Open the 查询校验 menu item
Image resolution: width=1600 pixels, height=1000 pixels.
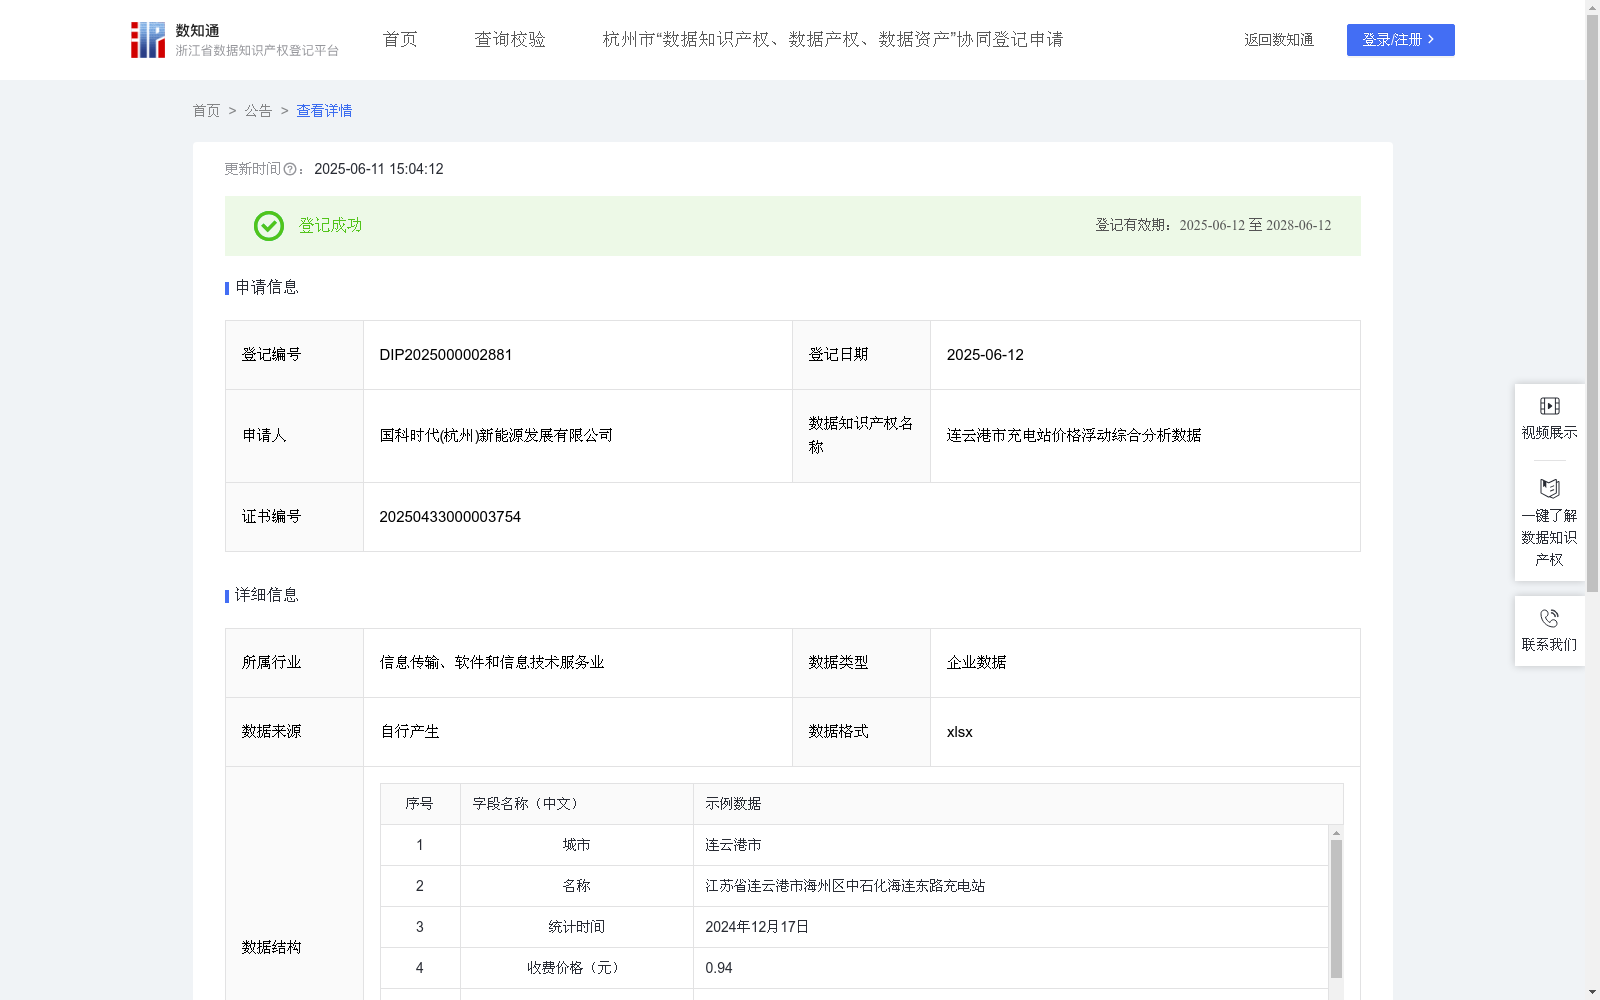coord(510,40)
